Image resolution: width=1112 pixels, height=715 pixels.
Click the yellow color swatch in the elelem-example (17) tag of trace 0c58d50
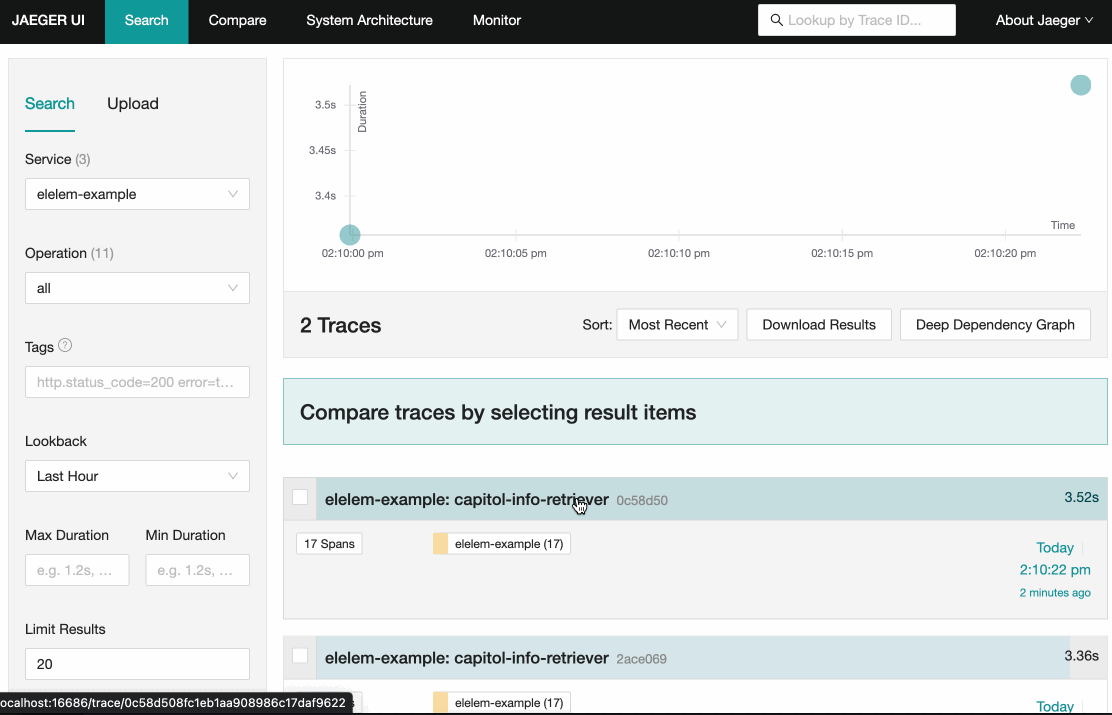pos(440,544)
